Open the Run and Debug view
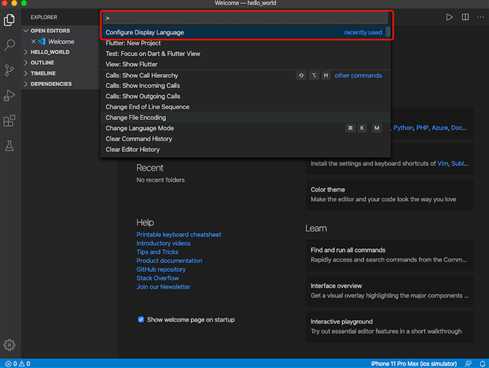Viewport: 489px width, 368px height. click(9, 96)
